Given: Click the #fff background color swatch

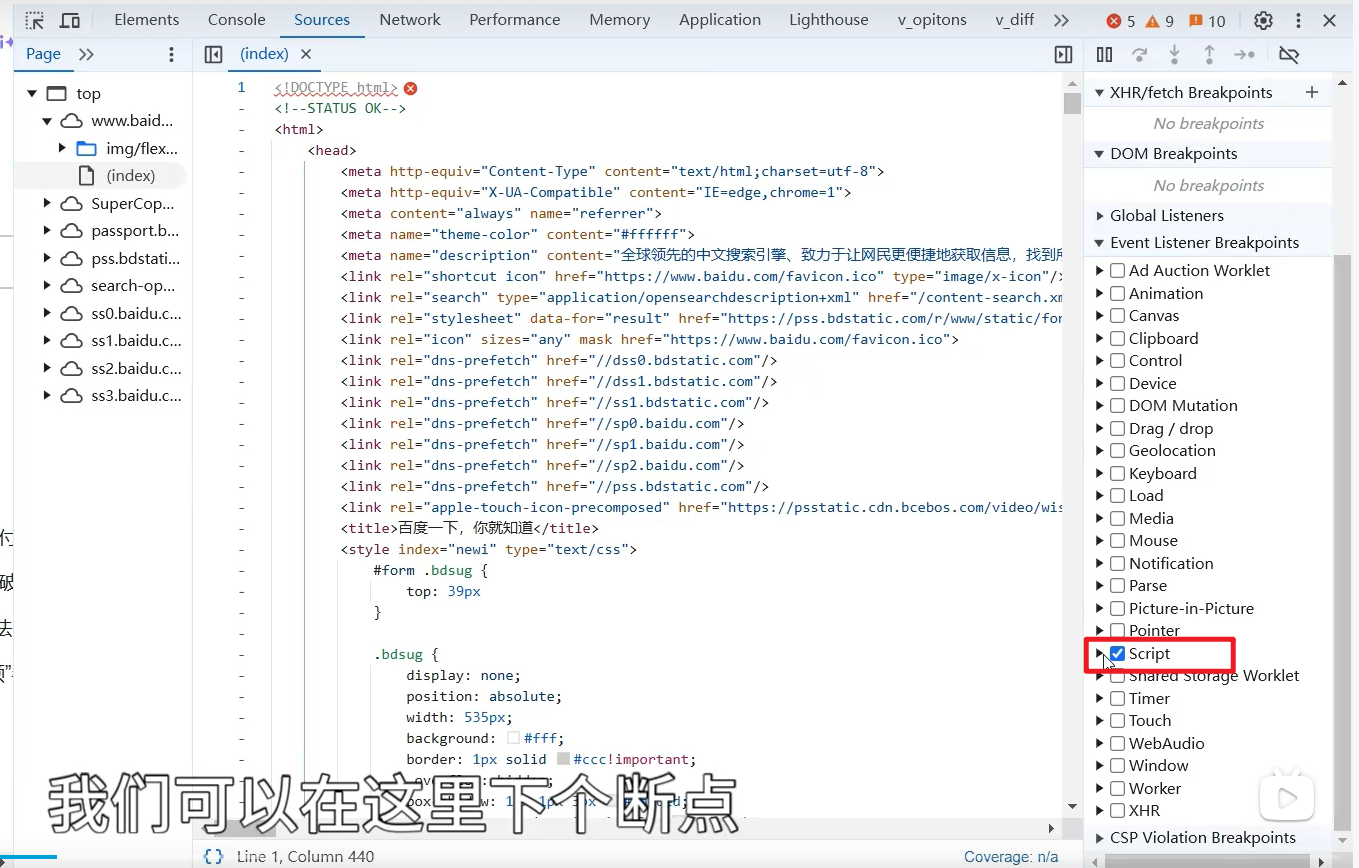Looking at the screenshot, I should tap(513, 739).
